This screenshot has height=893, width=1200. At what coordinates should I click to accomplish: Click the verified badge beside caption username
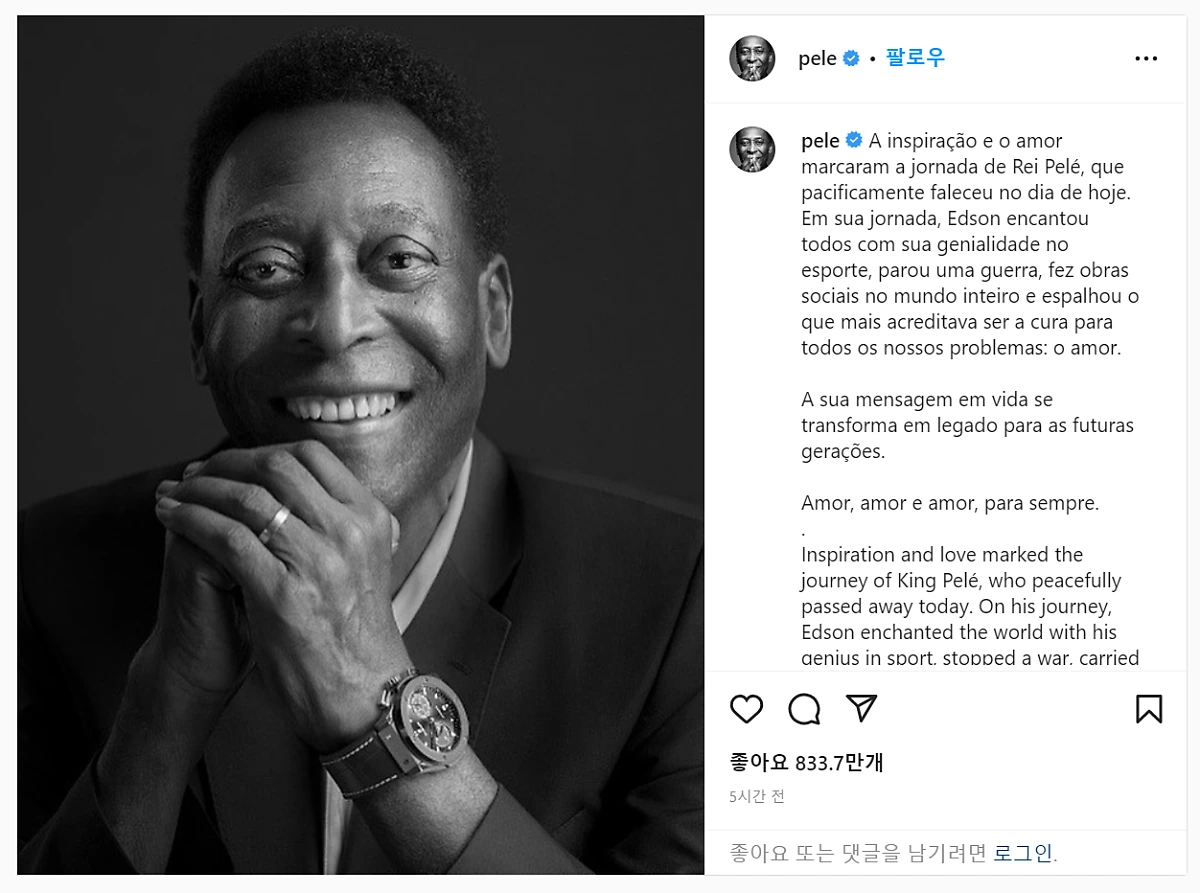[x=854, y=141]
